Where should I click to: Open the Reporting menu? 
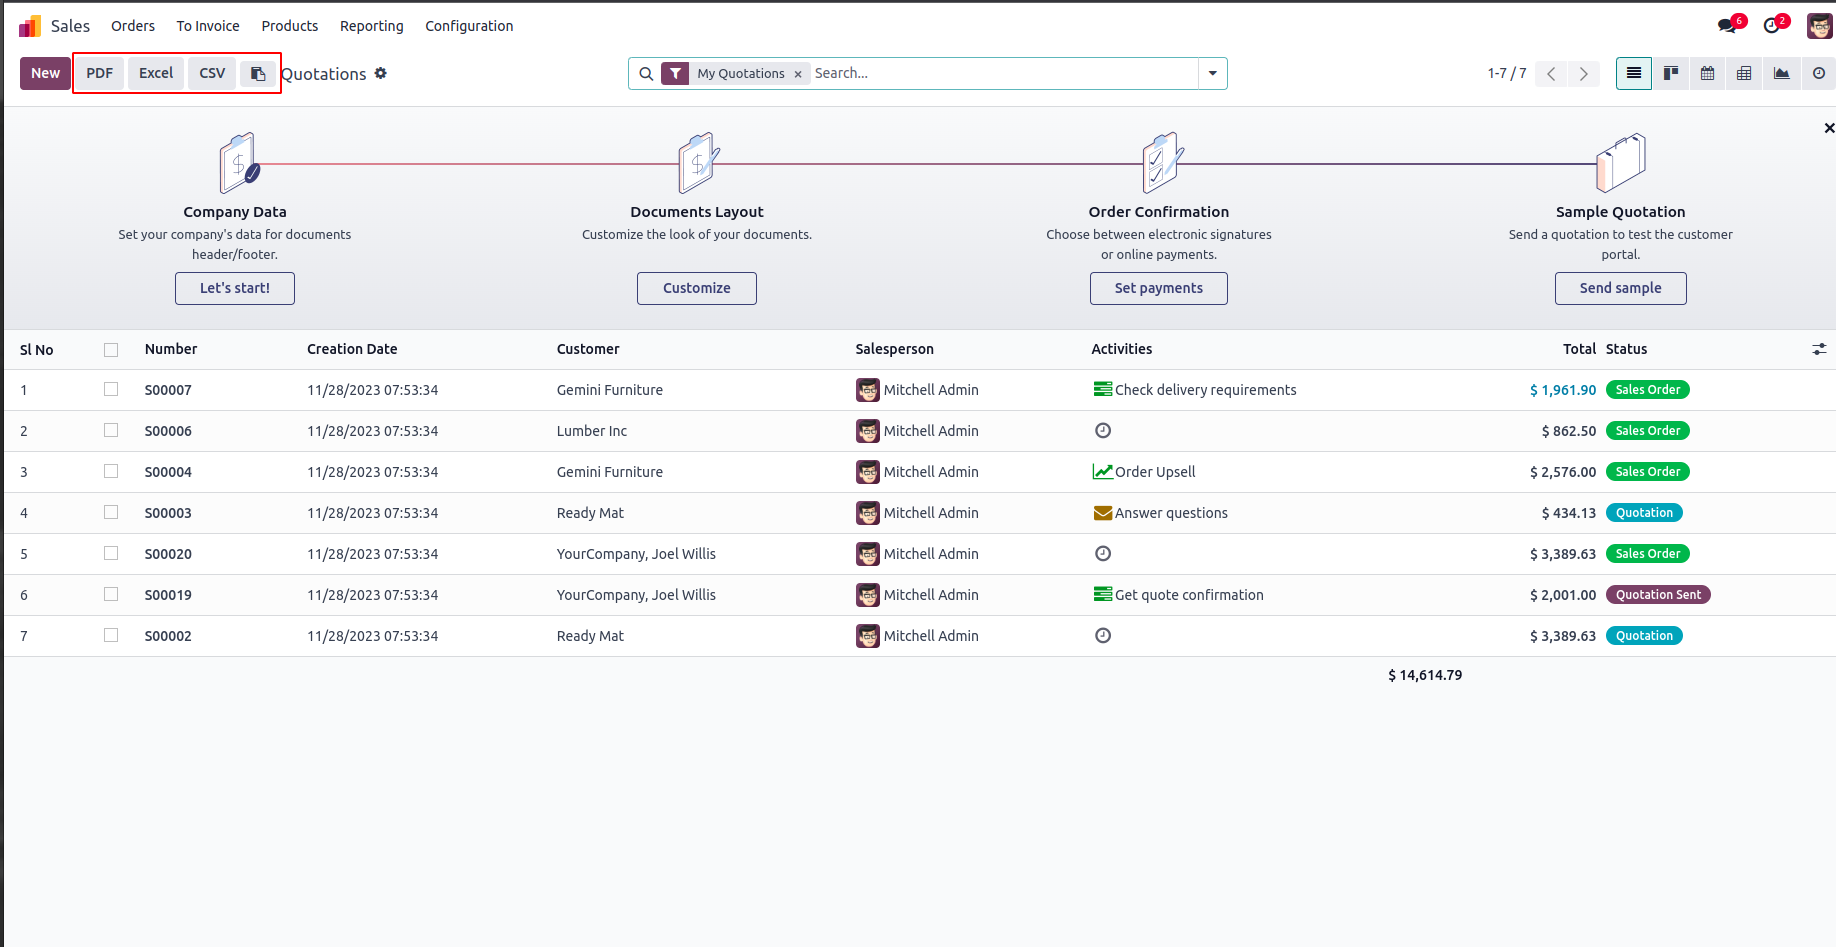pyautogui.click(x=371, y=26)
